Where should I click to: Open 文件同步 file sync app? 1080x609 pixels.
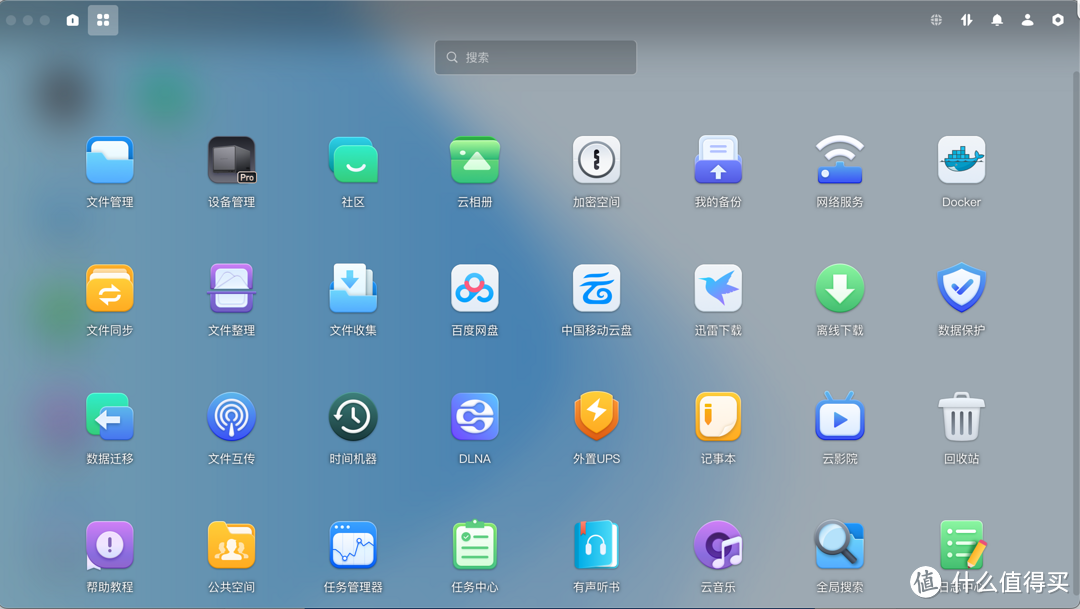click(110, 289)
